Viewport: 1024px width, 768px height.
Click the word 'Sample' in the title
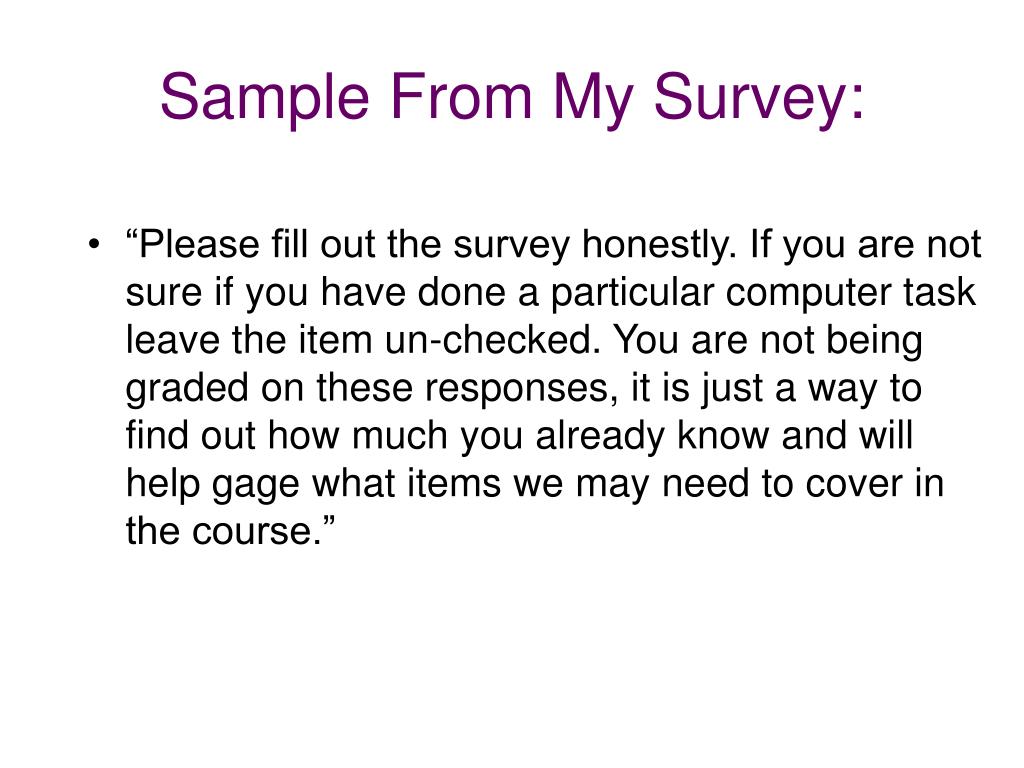265,98
